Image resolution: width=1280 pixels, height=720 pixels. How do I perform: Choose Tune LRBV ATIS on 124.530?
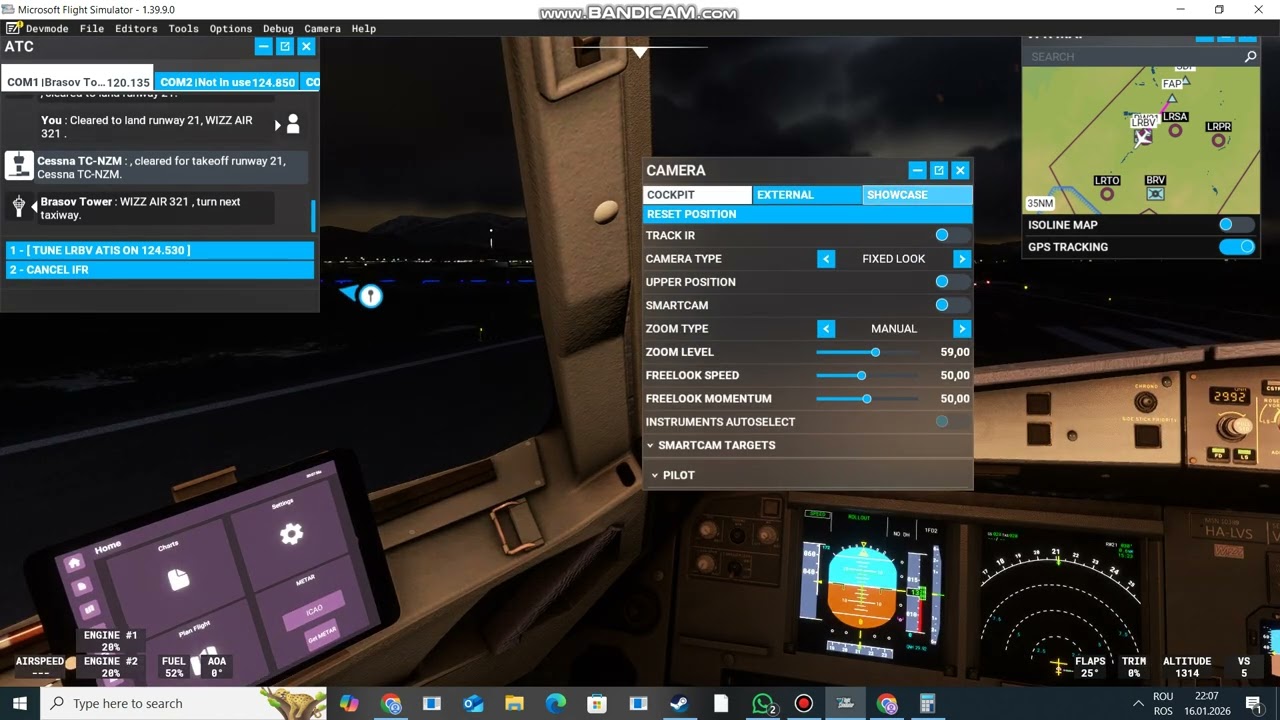(x=160, y=250)
